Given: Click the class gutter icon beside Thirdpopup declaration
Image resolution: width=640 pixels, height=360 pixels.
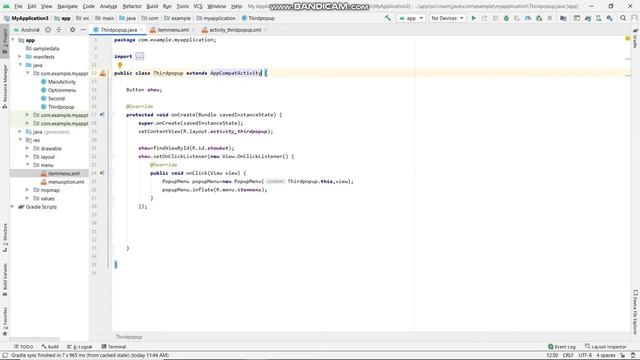Looking at the screenshot, I should tap(103, 73).
